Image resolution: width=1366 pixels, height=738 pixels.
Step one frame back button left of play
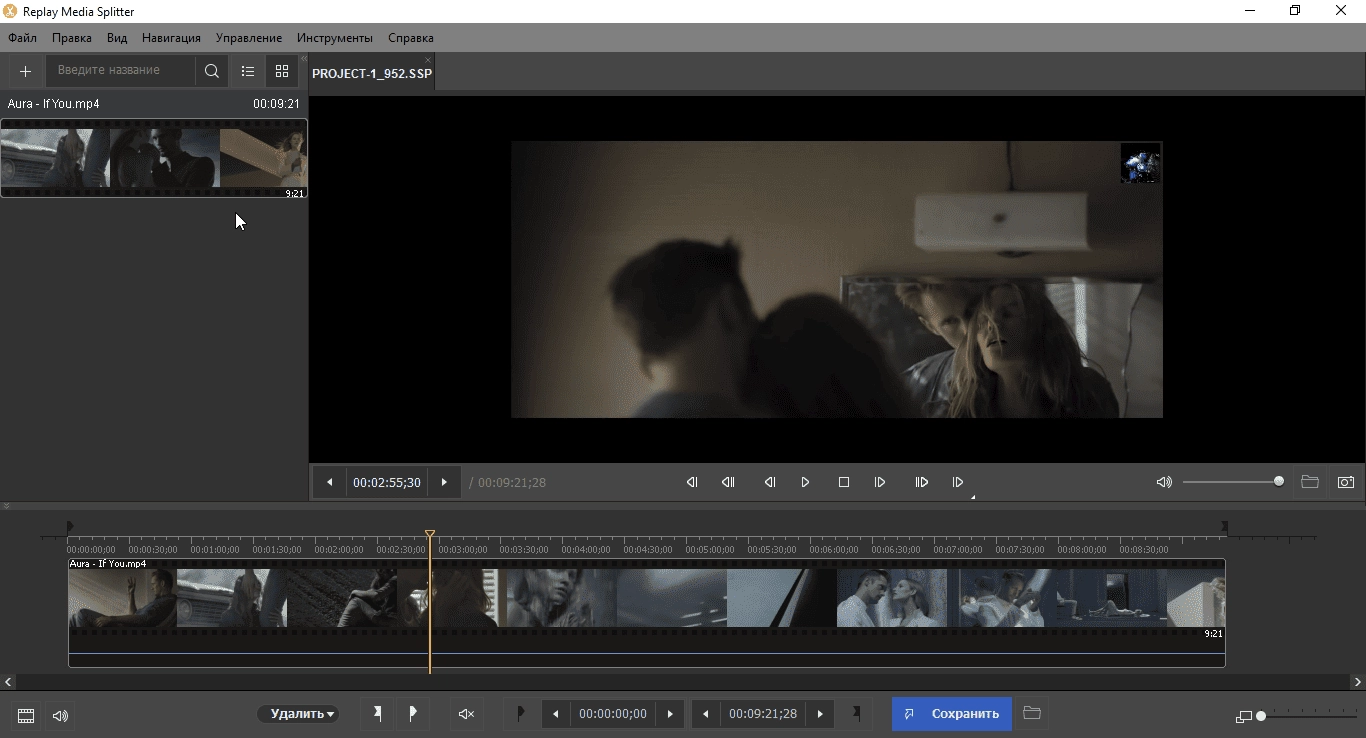770,482
